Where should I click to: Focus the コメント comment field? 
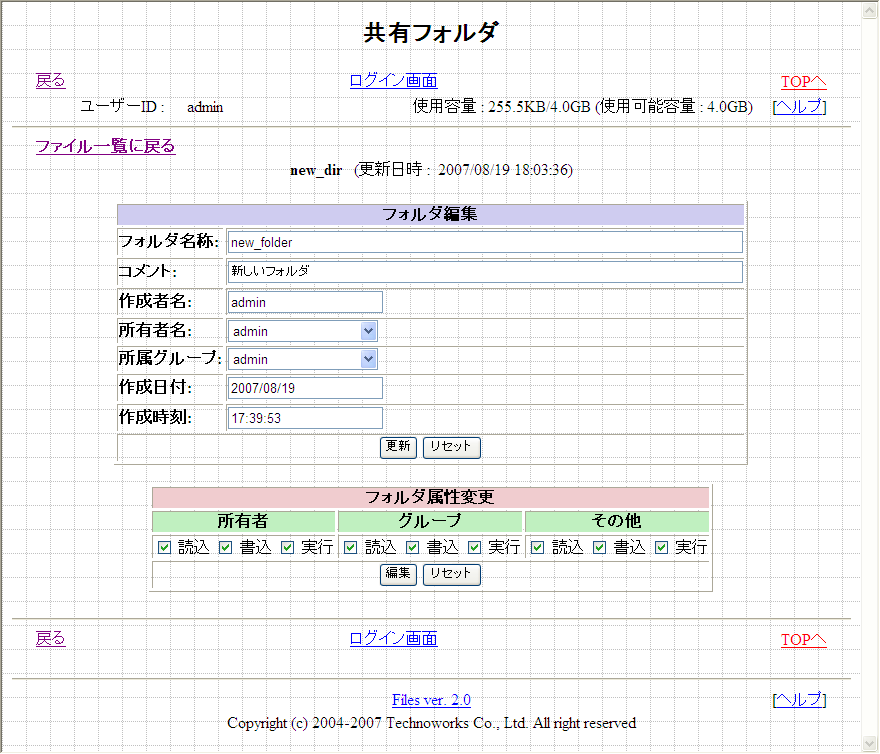(x=484, y=271)
